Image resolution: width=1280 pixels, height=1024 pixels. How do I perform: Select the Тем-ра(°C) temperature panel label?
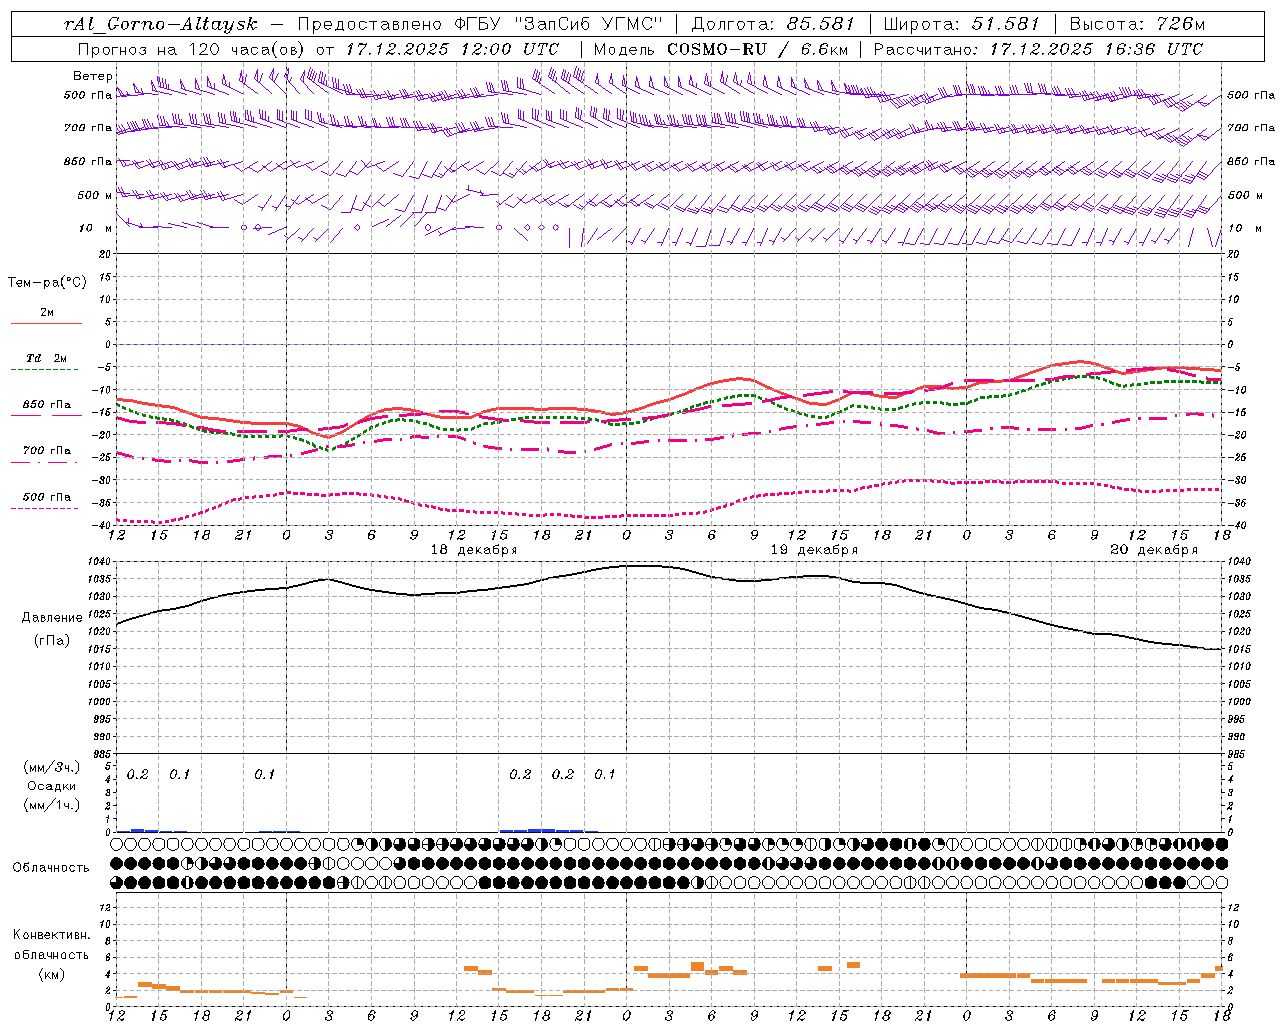pos(47,283)
